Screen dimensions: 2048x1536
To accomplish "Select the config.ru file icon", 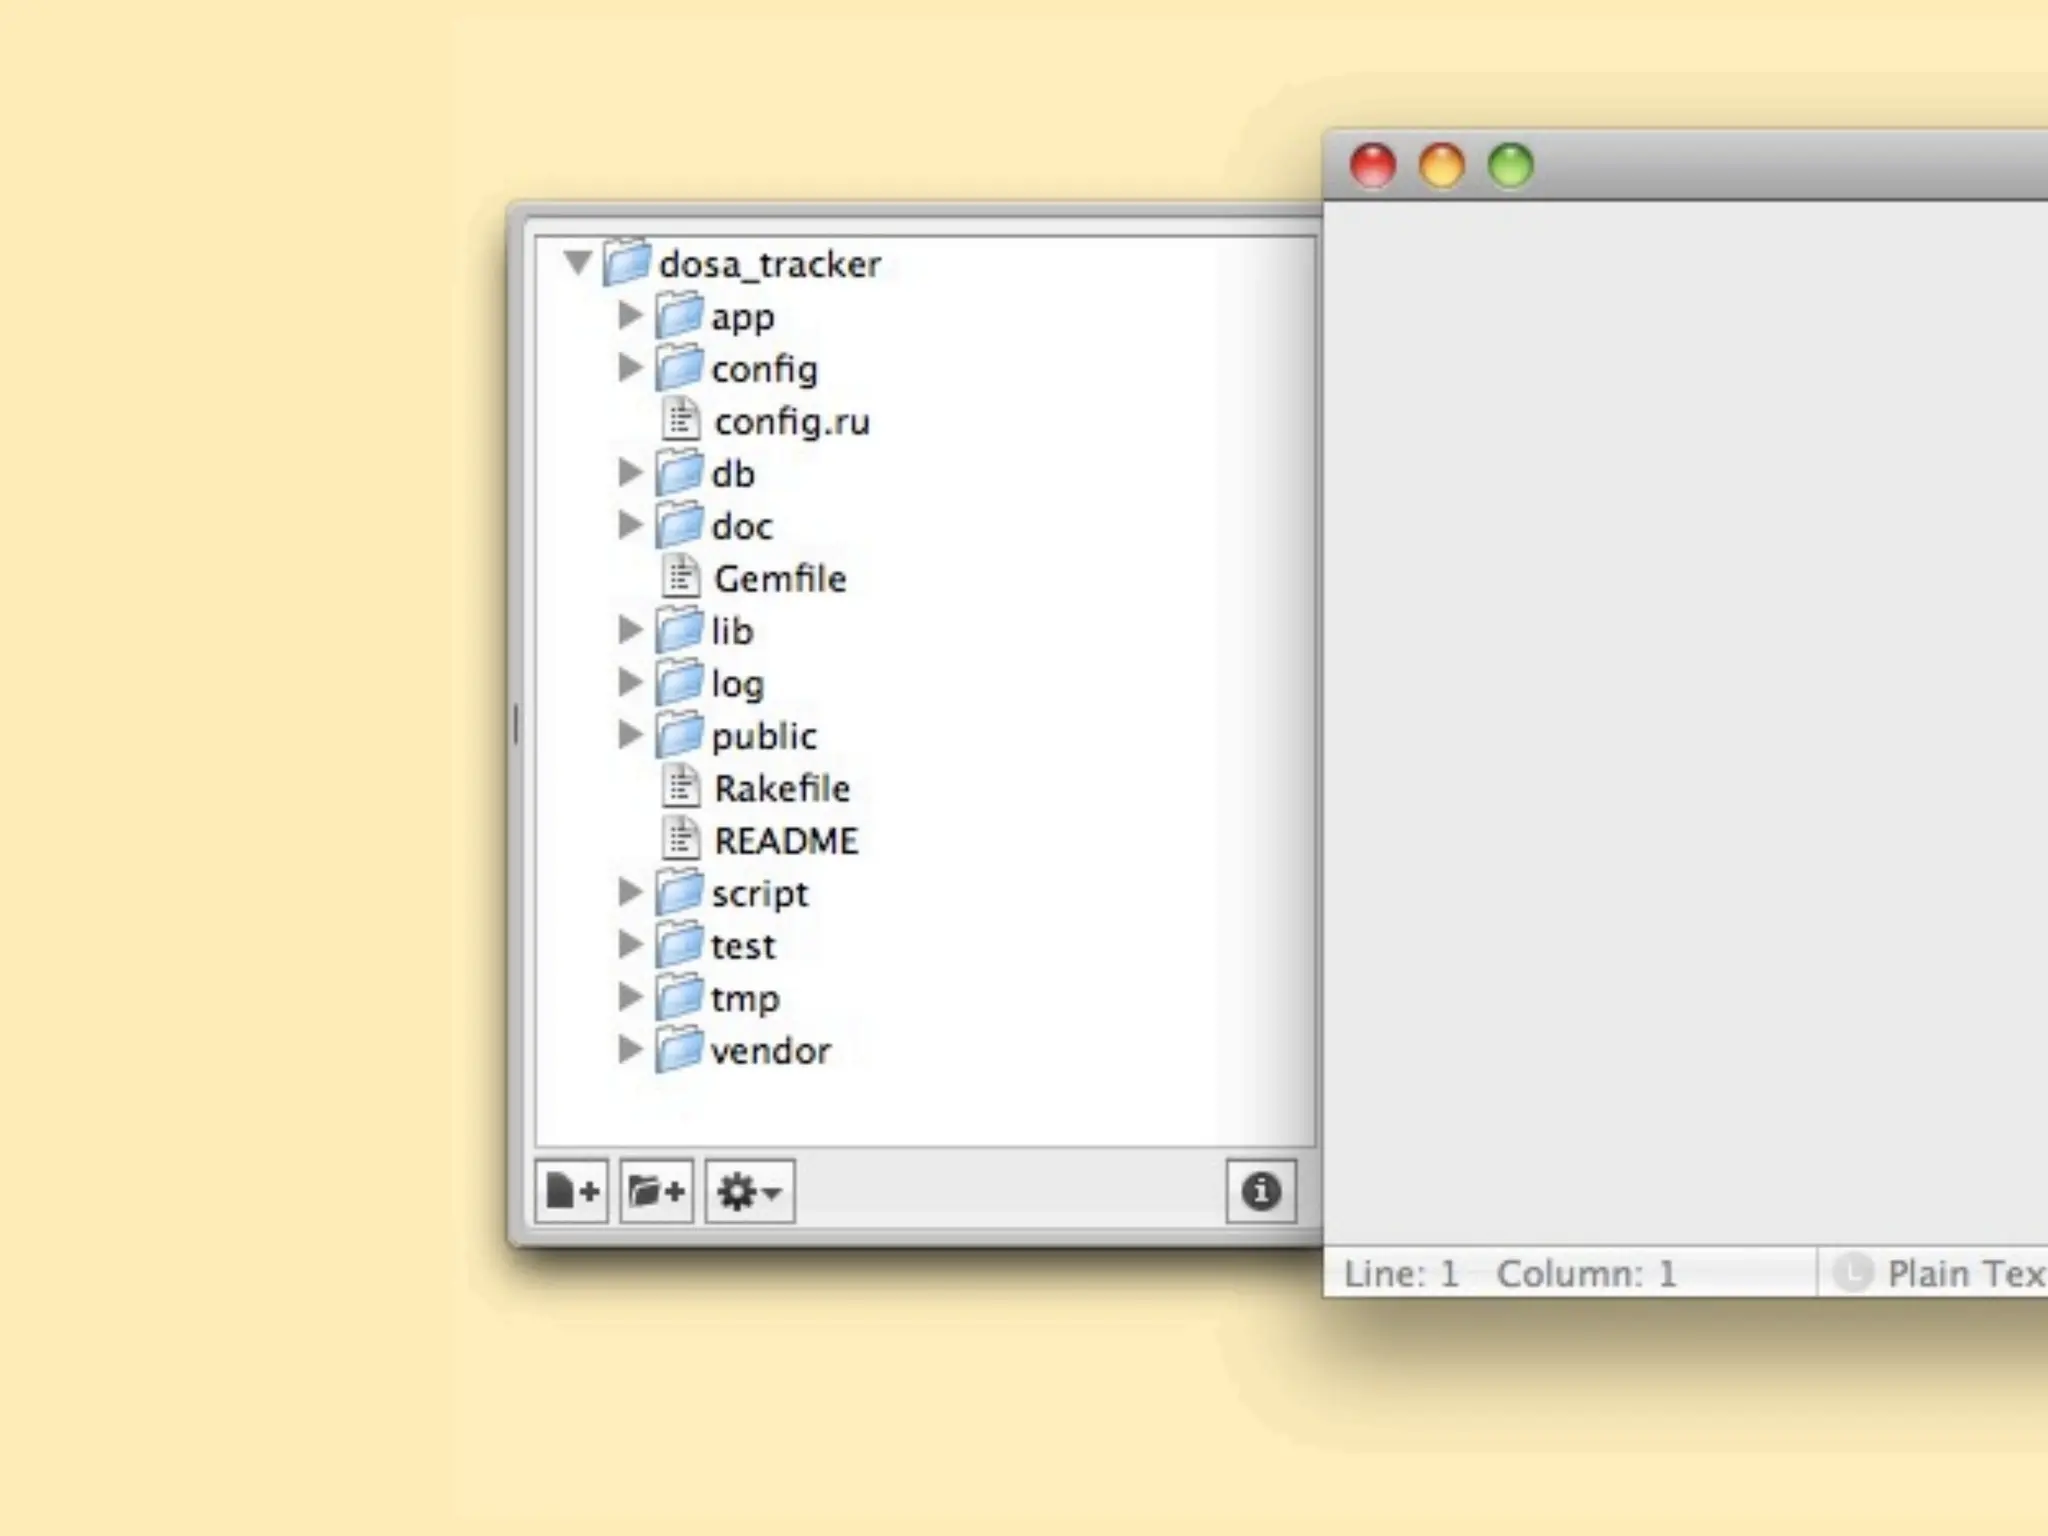I will 680,420.
